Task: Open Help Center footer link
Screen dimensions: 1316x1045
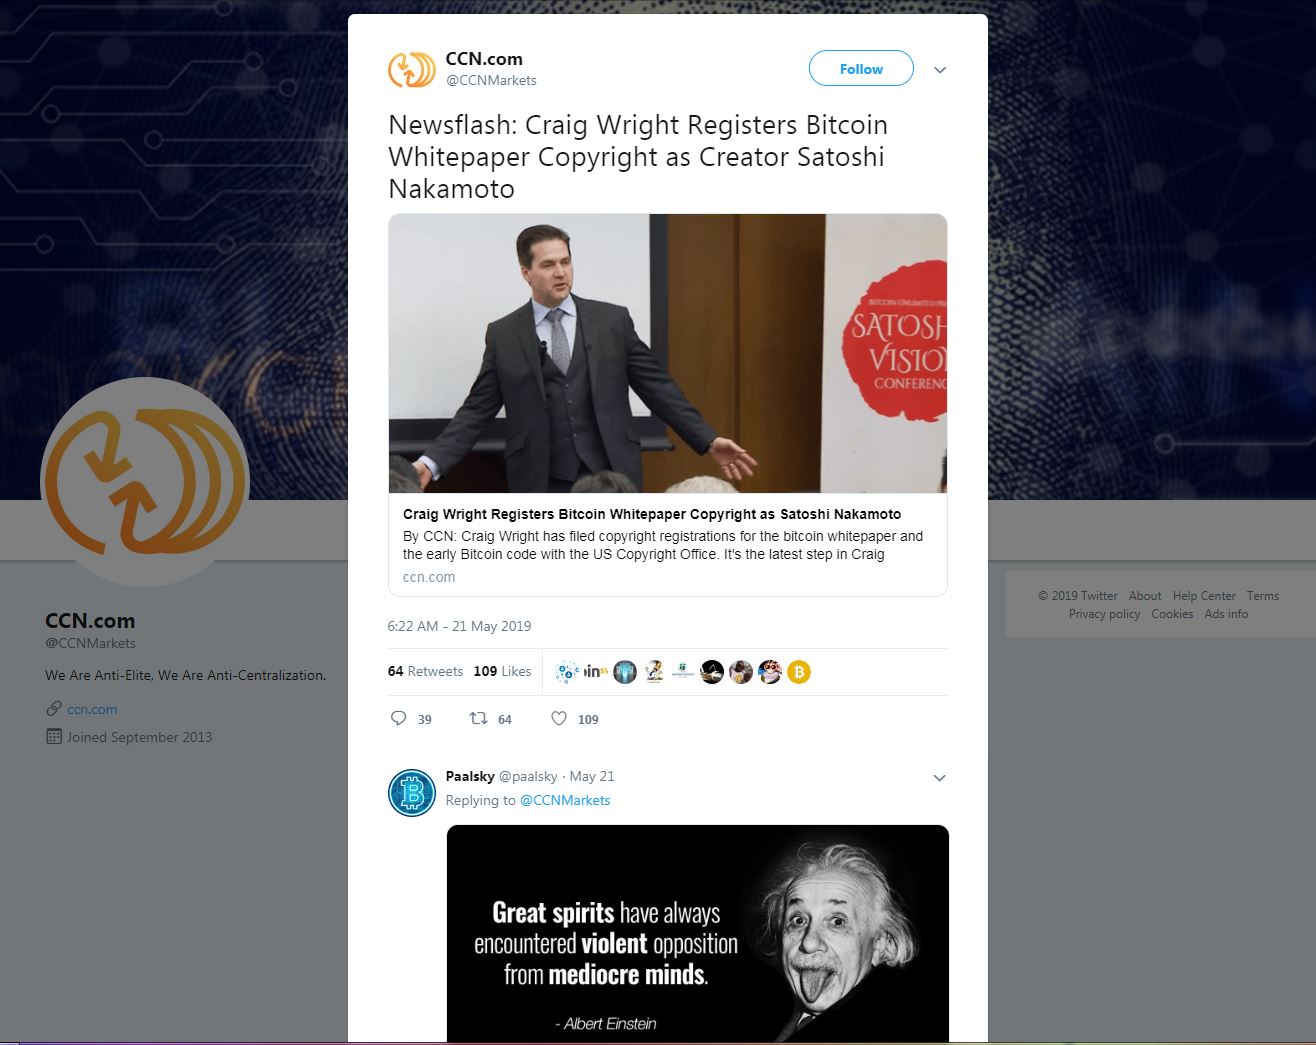Action: click(1204, 595)
